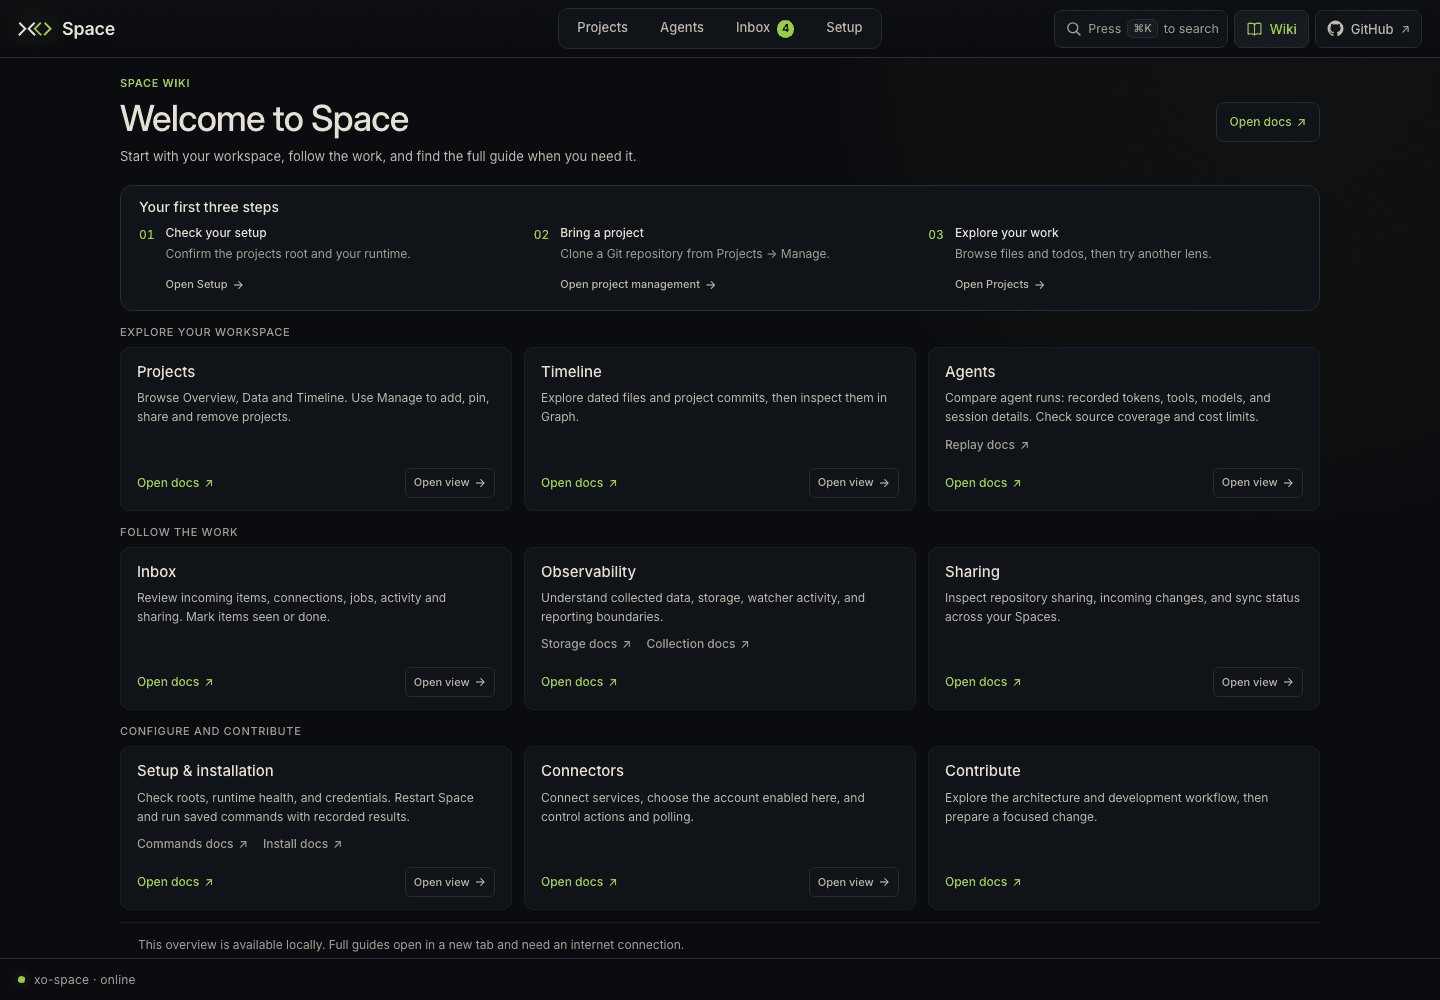Image resolution: width=1440 pixels, height=1000 pixels.
Task: Open view for the Projects card
Action: click(x=450, y=483)
